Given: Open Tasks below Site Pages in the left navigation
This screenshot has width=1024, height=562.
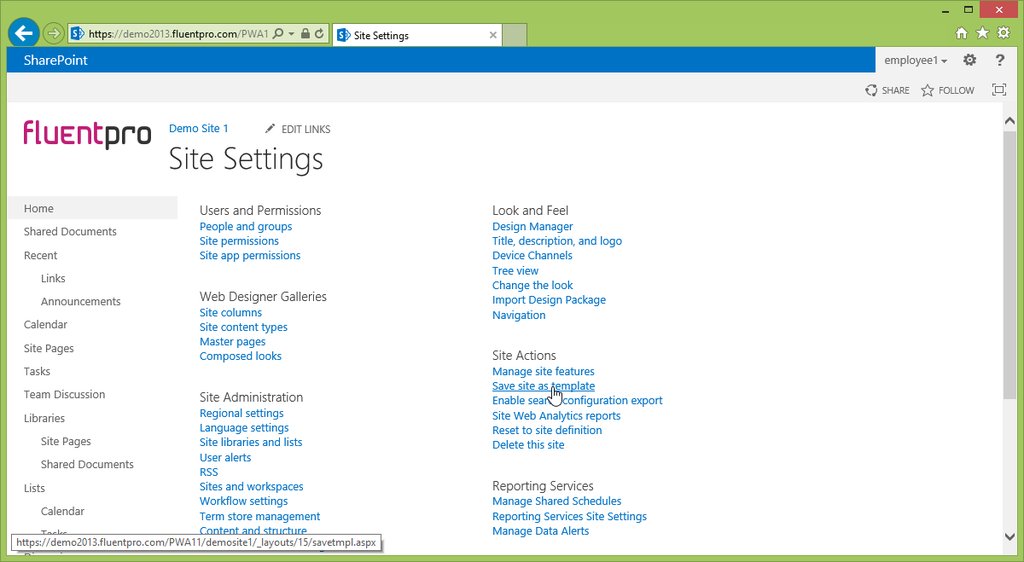Looking at the screenshot, I should [x=37, y=371].
